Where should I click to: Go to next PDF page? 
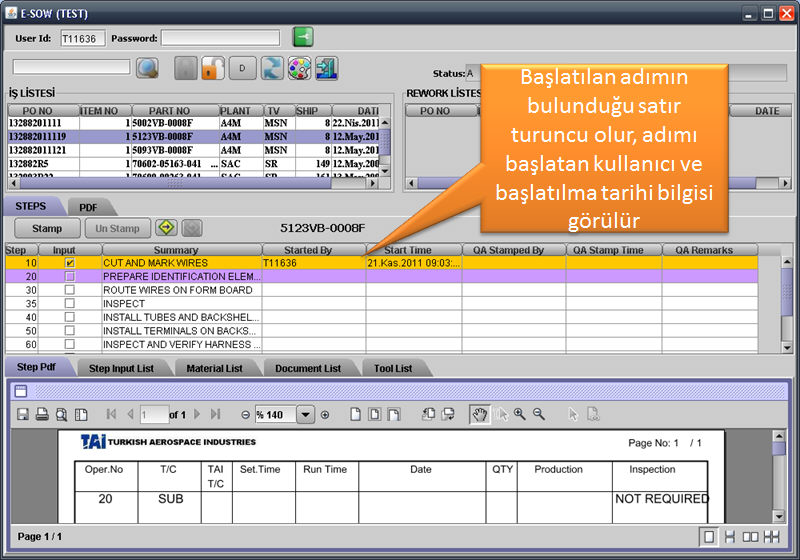pyautogui.click(x=197, y=414)
